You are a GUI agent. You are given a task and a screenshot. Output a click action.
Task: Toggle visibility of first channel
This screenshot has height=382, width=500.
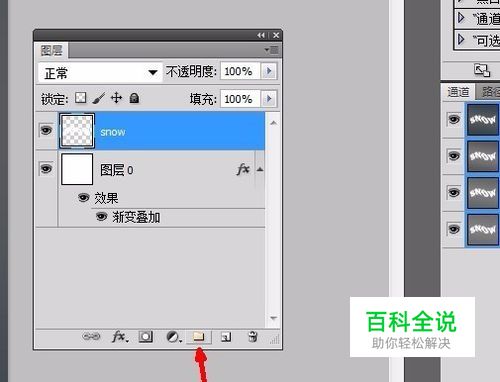[454, 119]
